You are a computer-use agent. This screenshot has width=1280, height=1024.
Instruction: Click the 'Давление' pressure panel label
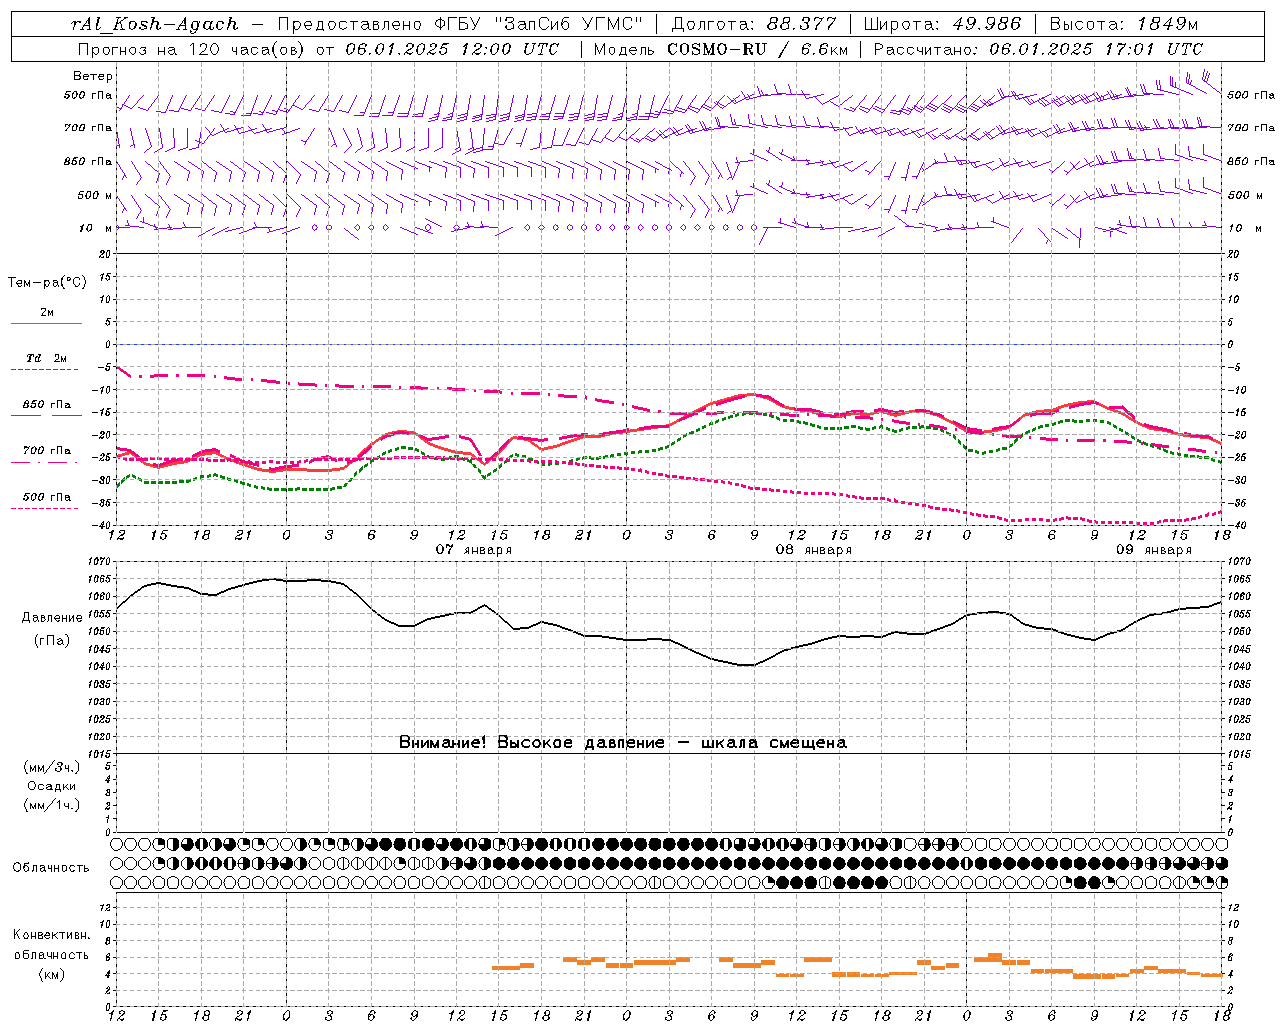(x=52, y=618)
